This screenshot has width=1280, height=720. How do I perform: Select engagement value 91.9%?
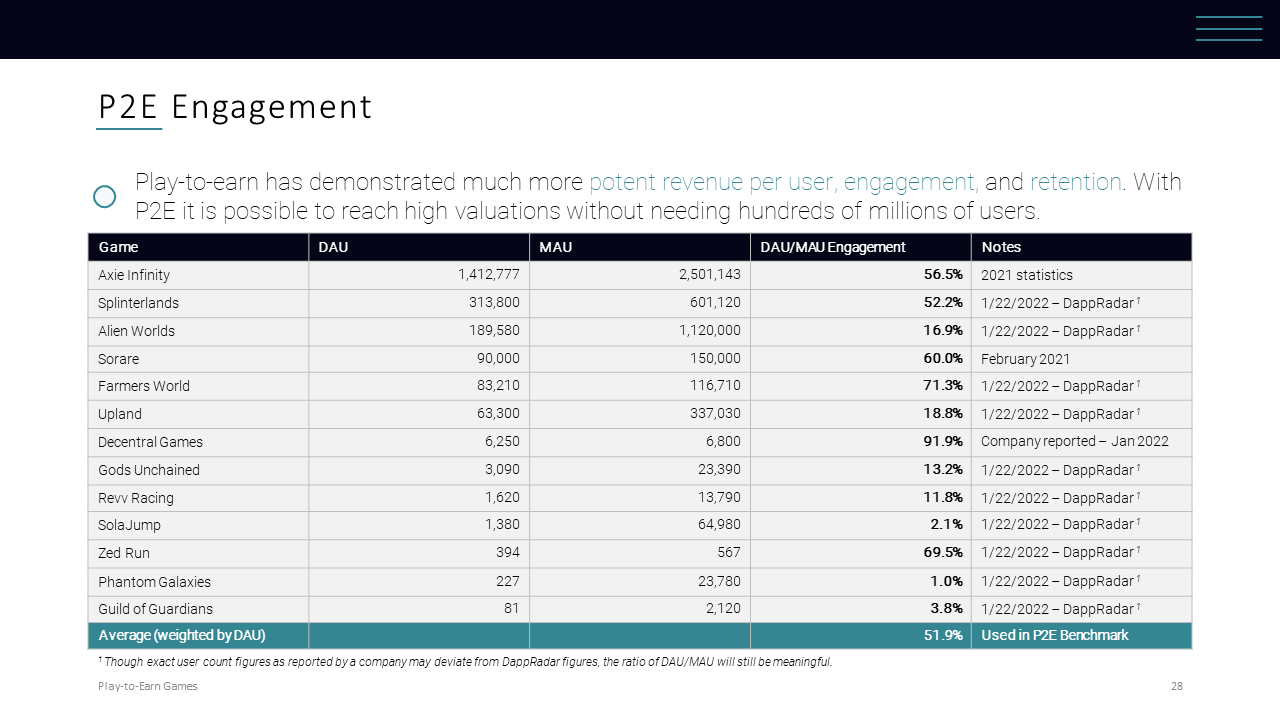point(943,442)
